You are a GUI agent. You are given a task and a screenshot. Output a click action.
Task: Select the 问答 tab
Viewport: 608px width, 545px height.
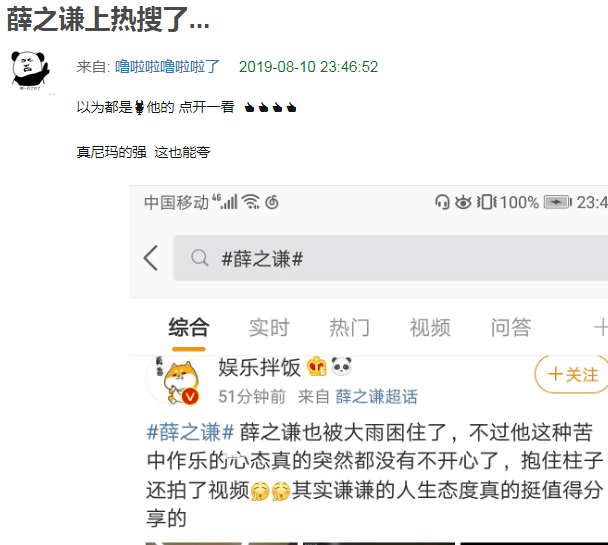(511, 328)
